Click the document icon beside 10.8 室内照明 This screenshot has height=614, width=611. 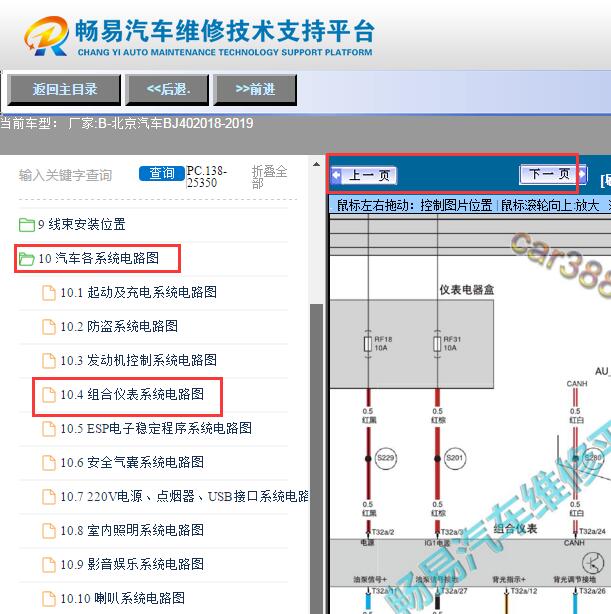pyautogui.click(x=49, y=531)
